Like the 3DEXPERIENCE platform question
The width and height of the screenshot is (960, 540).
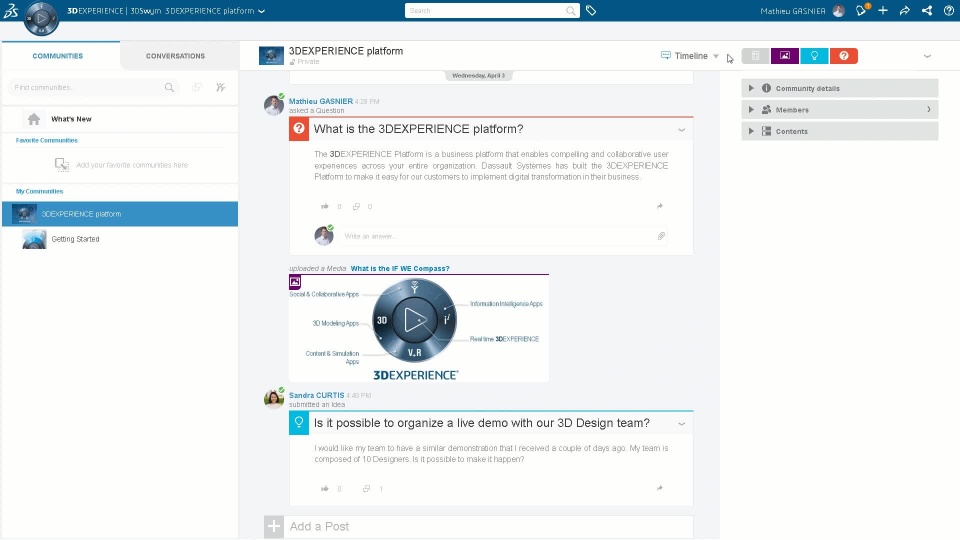coord(325,206)
